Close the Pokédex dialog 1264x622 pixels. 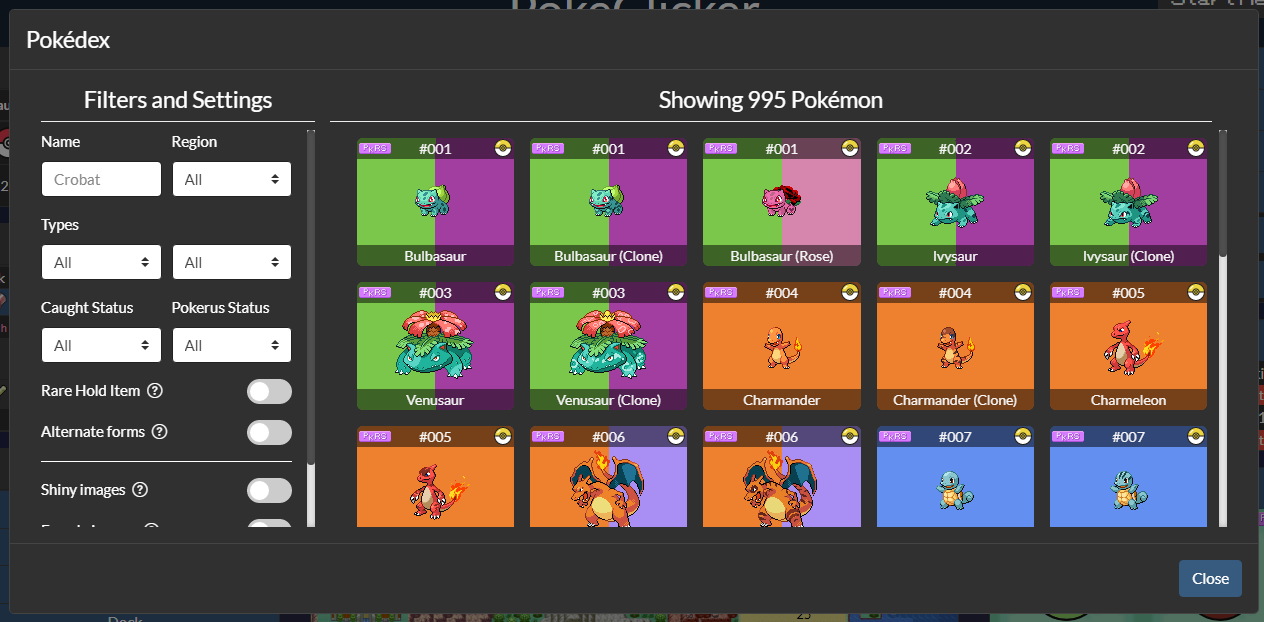(1210, 579)
